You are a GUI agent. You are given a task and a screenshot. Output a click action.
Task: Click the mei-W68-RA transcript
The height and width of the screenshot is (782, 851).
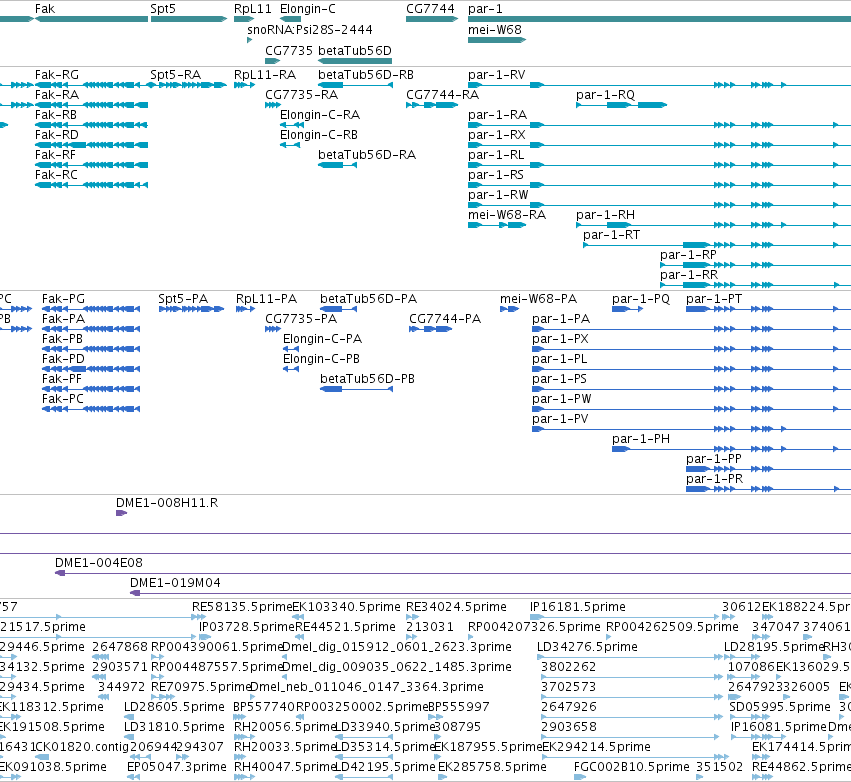point(497,225)
